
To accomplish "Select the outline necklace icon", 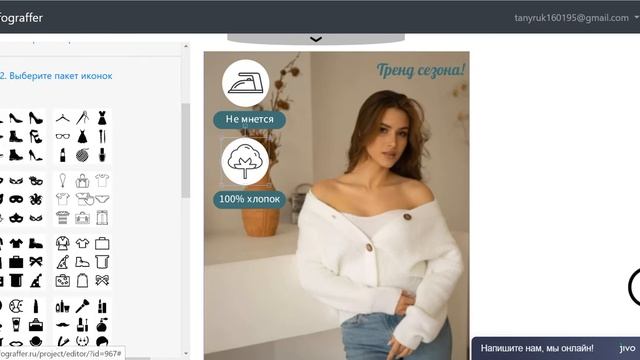I will click(x=62, y=180).
